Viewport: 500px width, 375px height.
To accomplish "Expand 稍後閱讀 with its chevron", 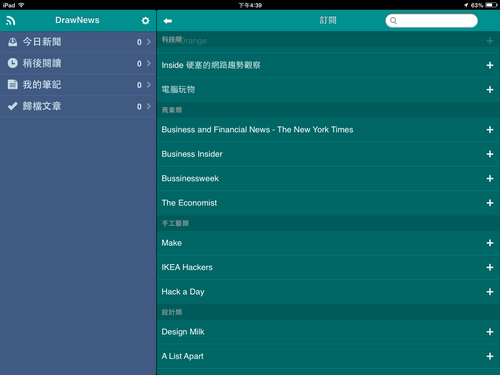I will click(x=149, y=63).
